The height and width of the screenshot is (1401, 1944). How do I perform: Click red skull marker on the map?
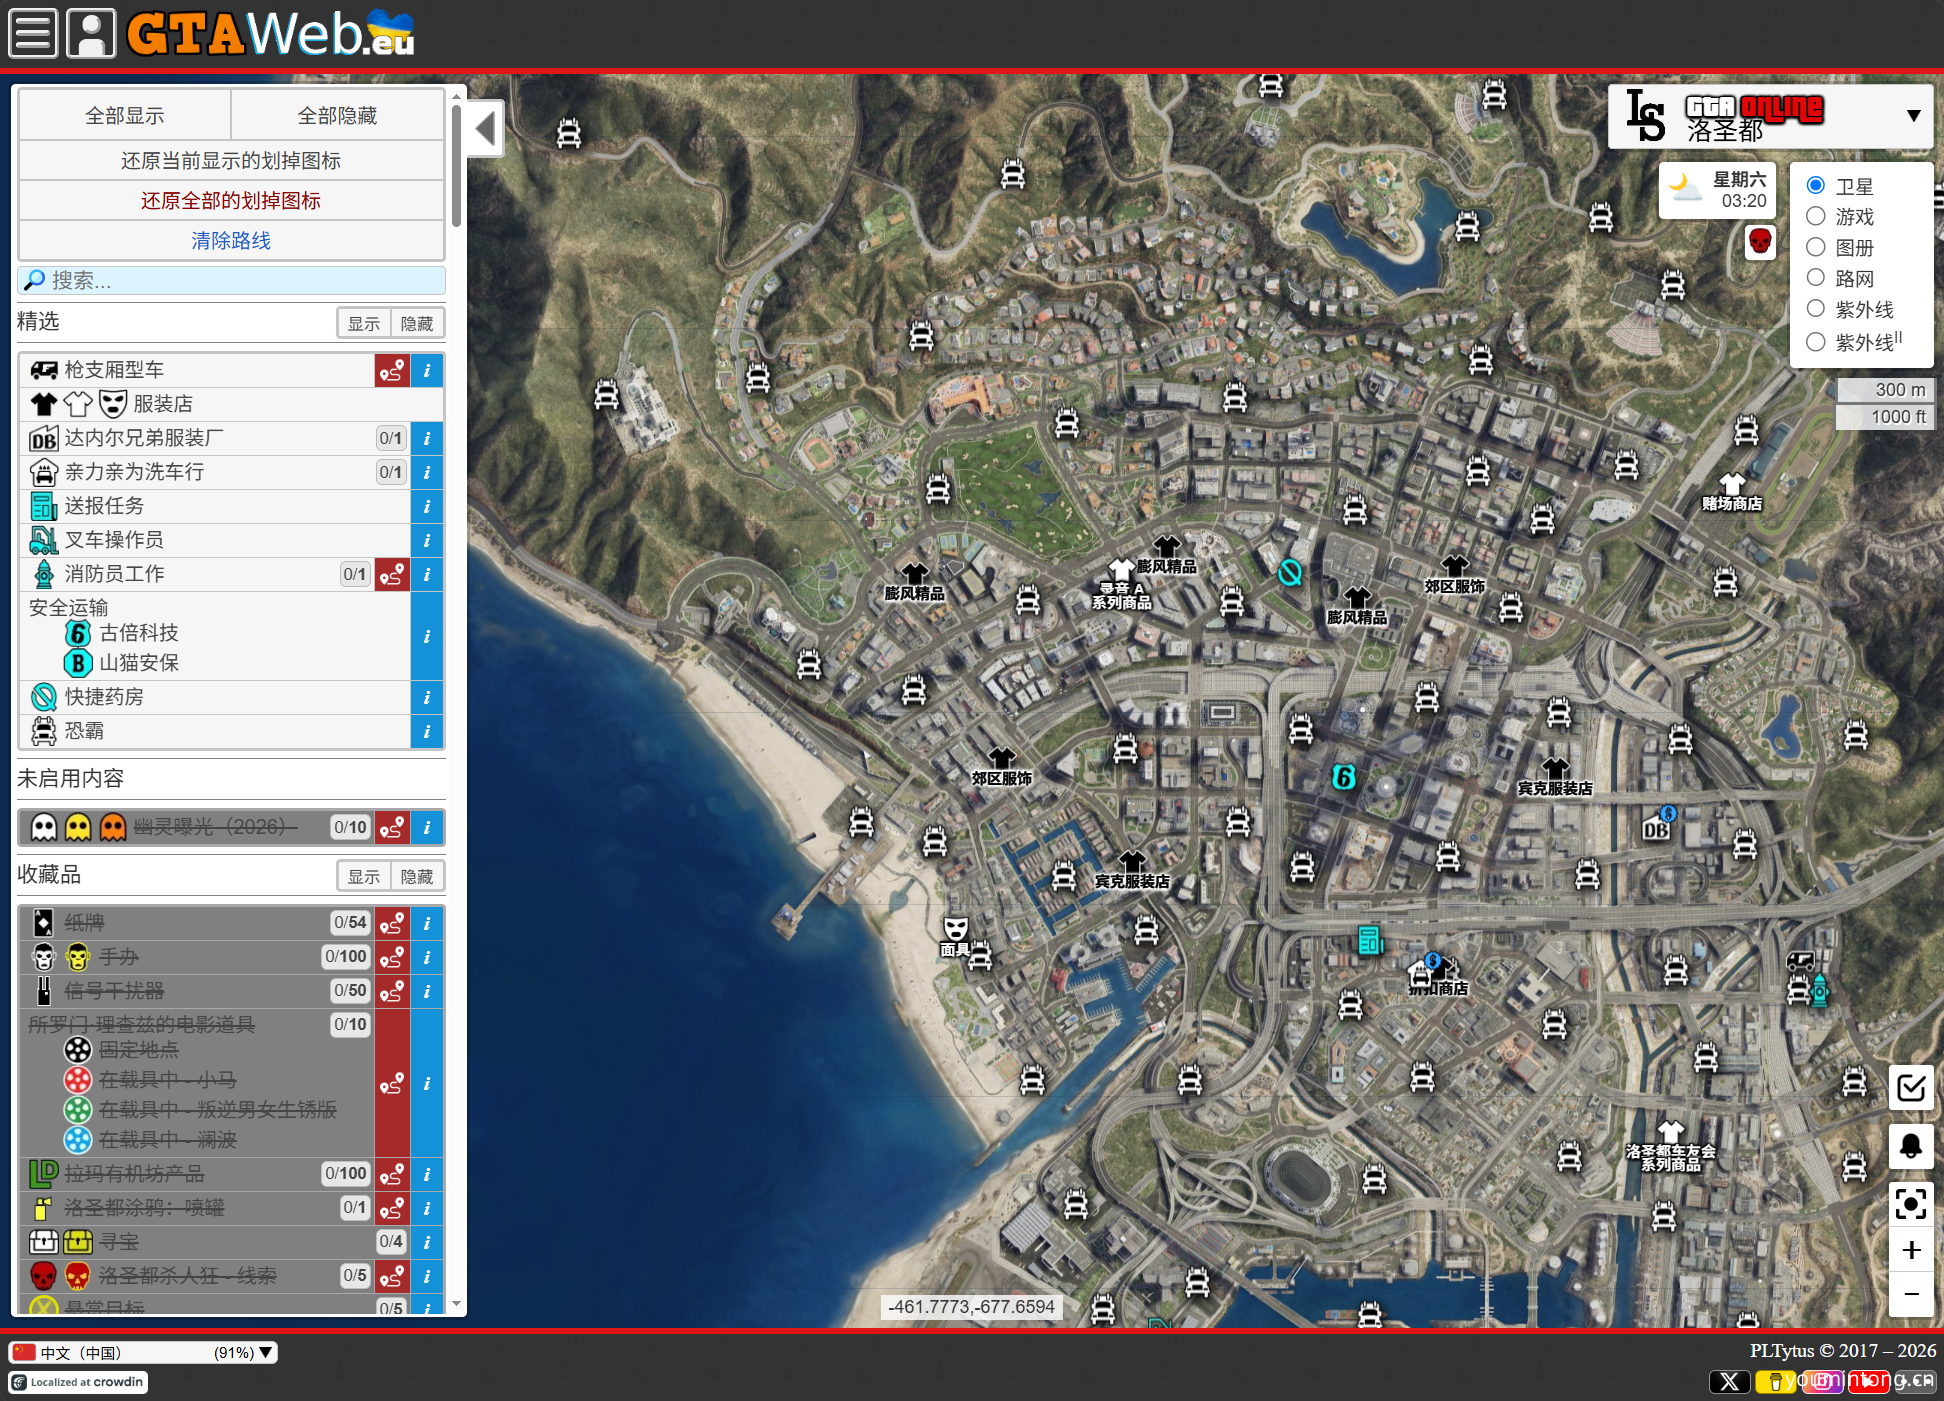click(1760, 241)
